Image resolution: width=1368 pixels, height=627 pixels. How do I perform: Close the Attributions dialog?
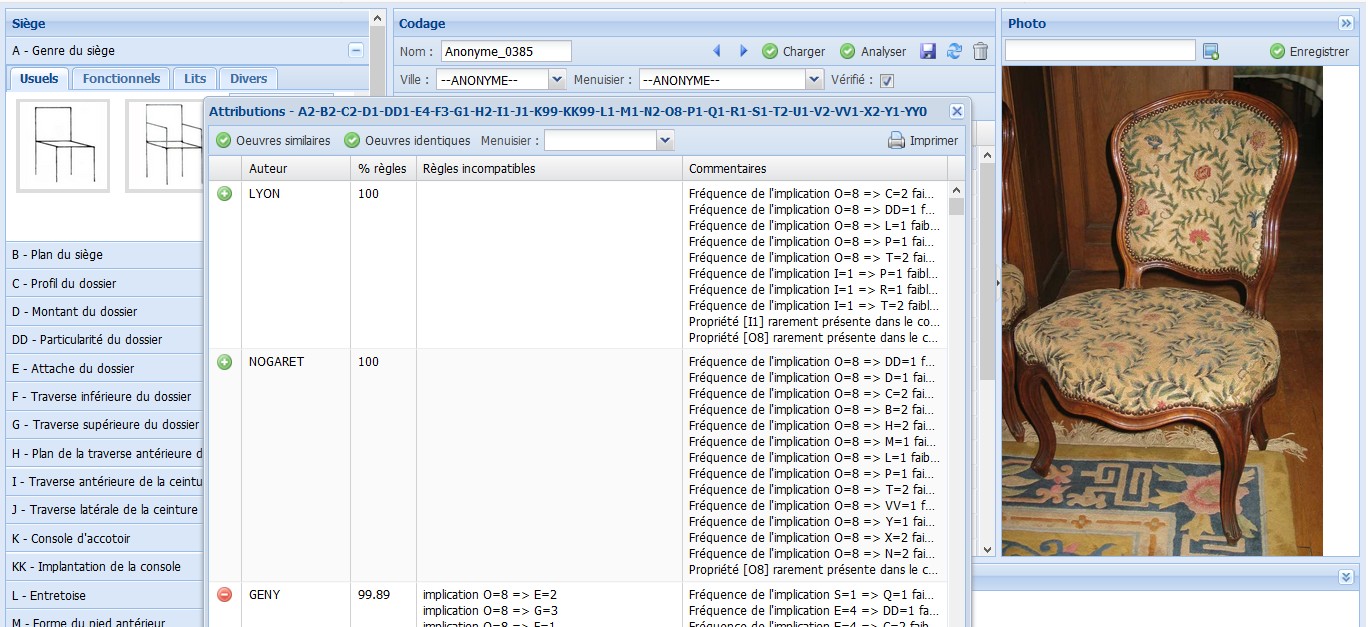(x=957, y=112)
